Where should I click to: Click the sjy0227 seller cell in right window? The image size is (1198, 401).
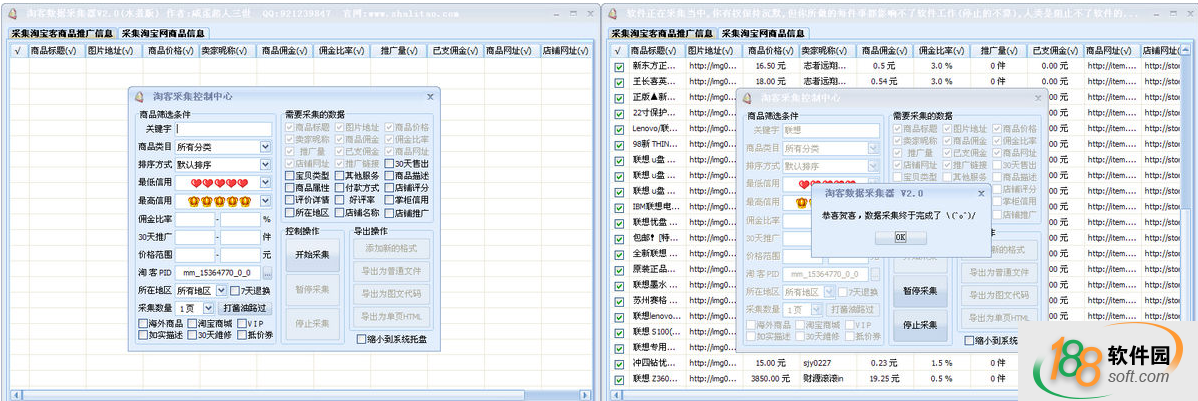828,364
